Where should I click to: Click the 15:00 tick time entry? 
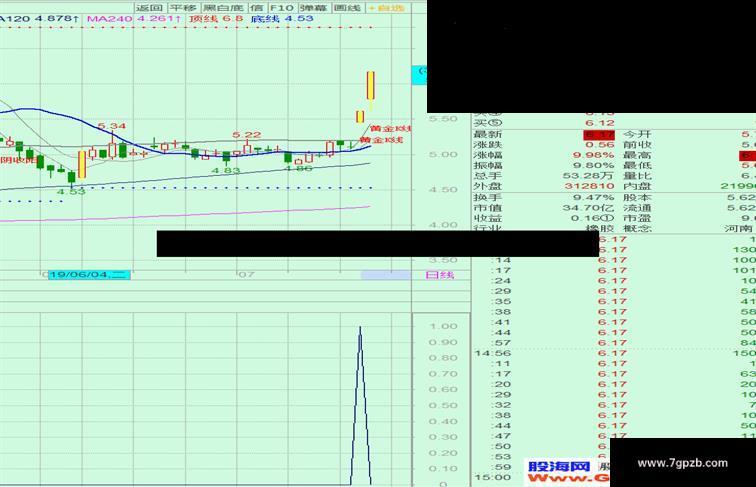[492, 477]
